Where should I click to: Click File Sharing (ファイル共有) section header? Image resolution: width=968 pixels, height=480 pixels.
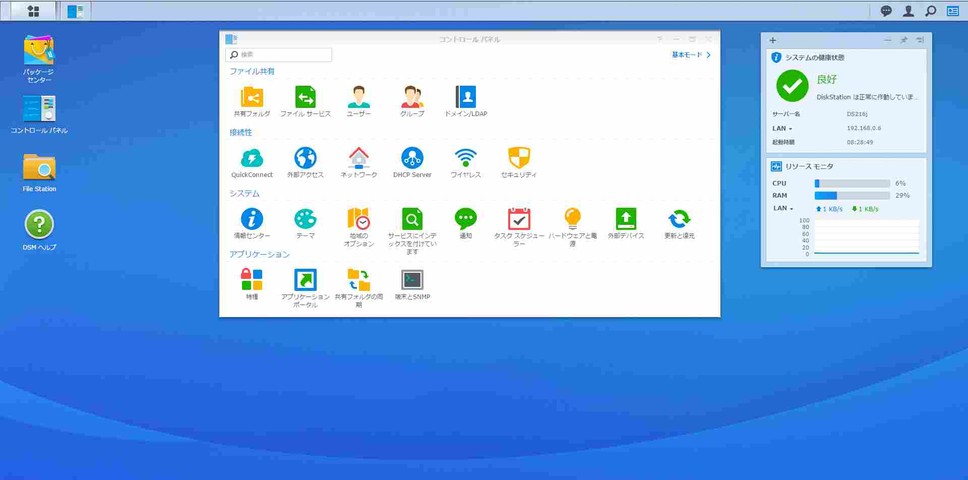point(252,72)
